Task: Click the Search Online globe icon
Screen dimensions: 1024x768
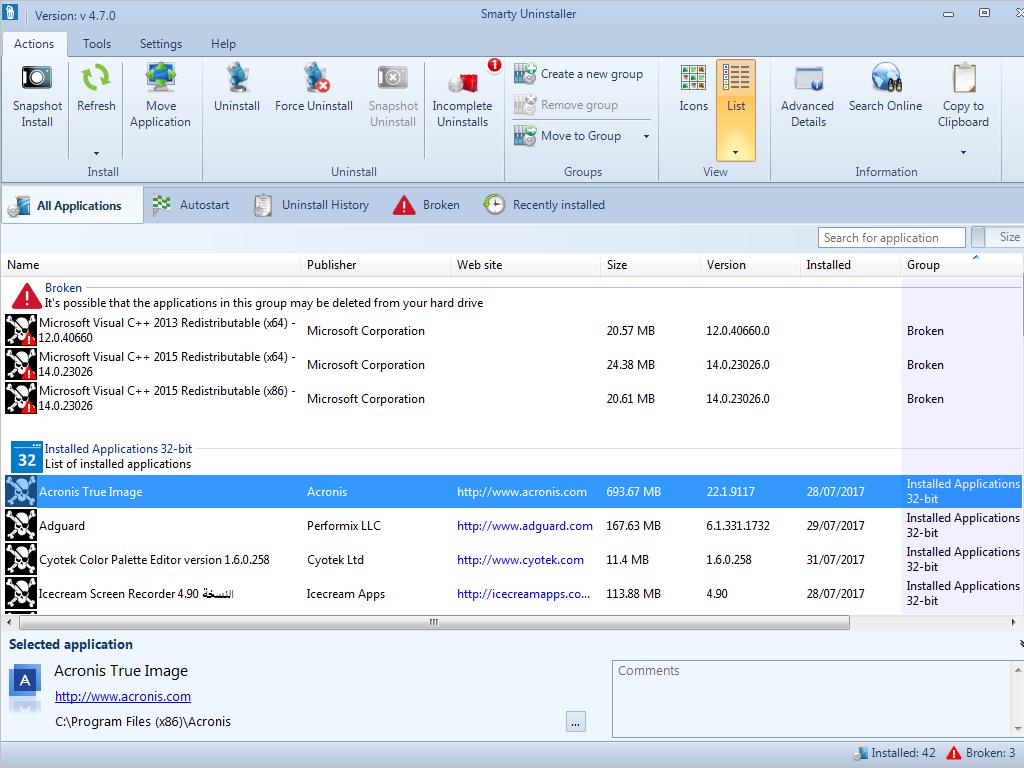Action: point(885,78)
